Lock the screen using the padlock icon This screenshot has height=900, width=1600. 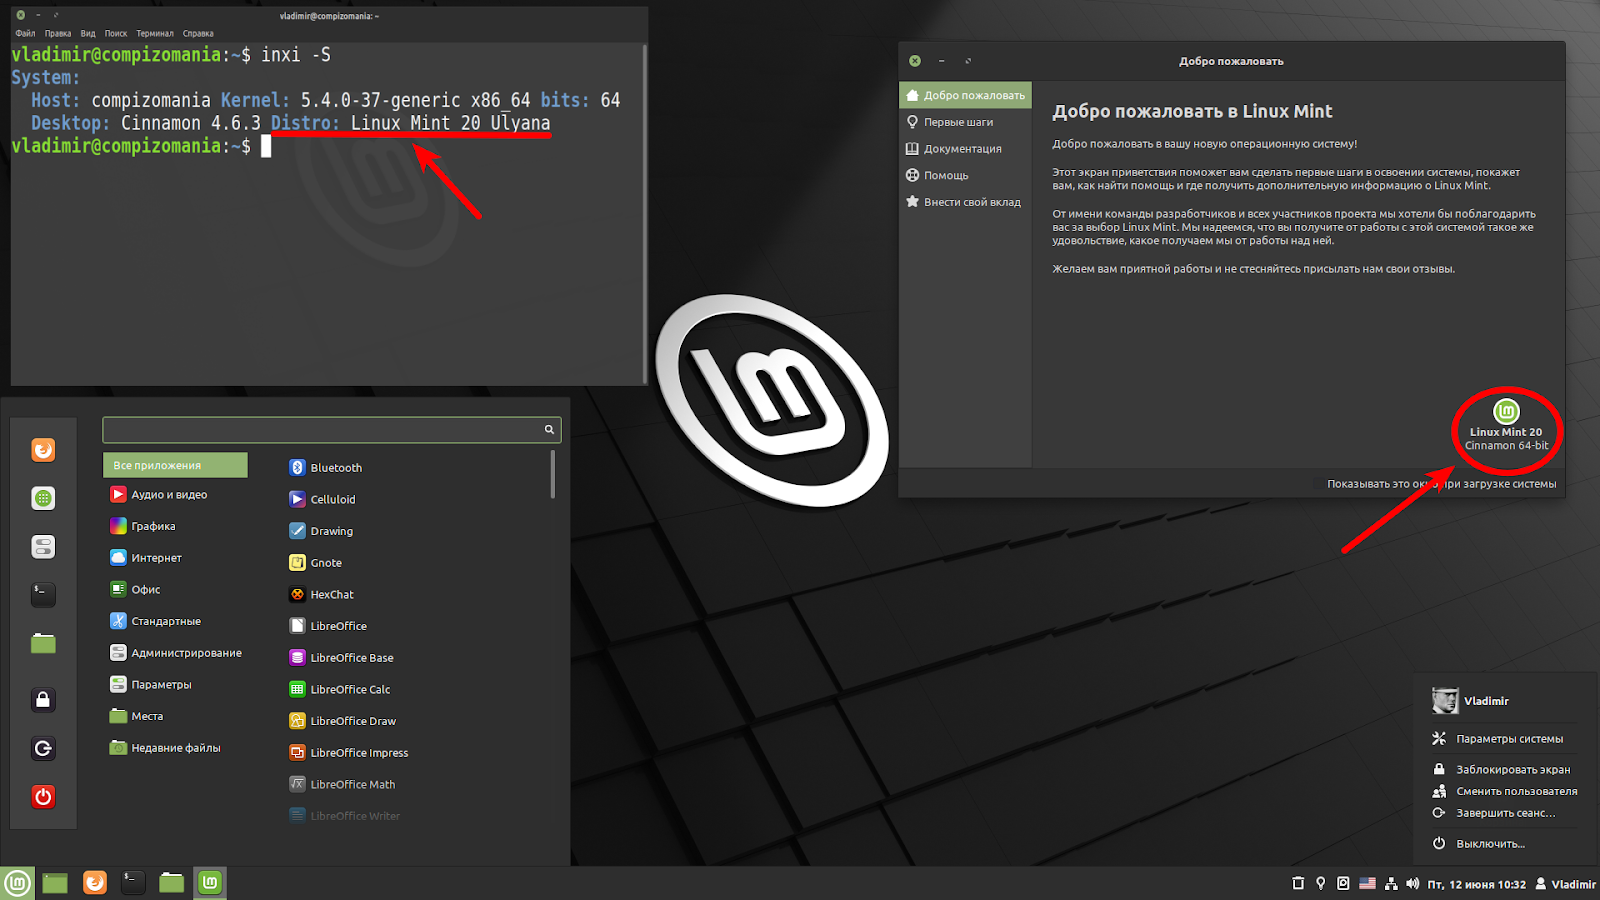[x=43, y=700]
